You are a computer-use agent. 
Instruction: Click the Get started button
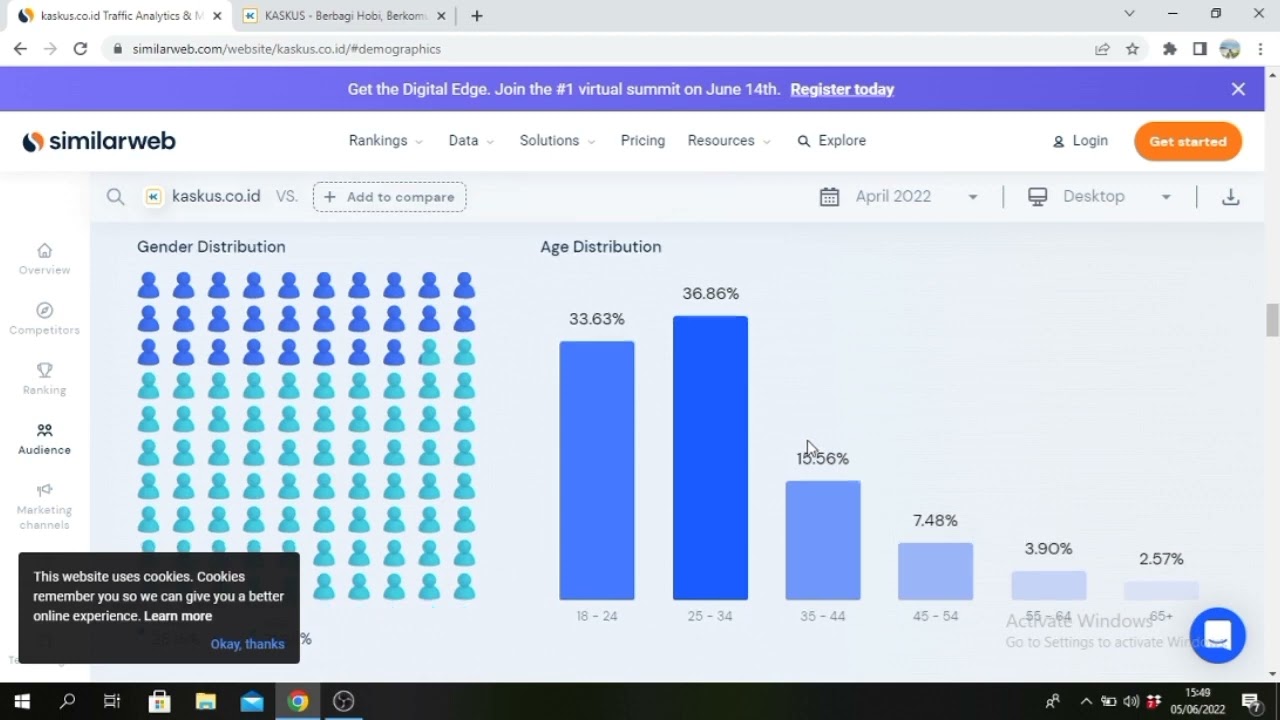click(x=1188, y=141)
